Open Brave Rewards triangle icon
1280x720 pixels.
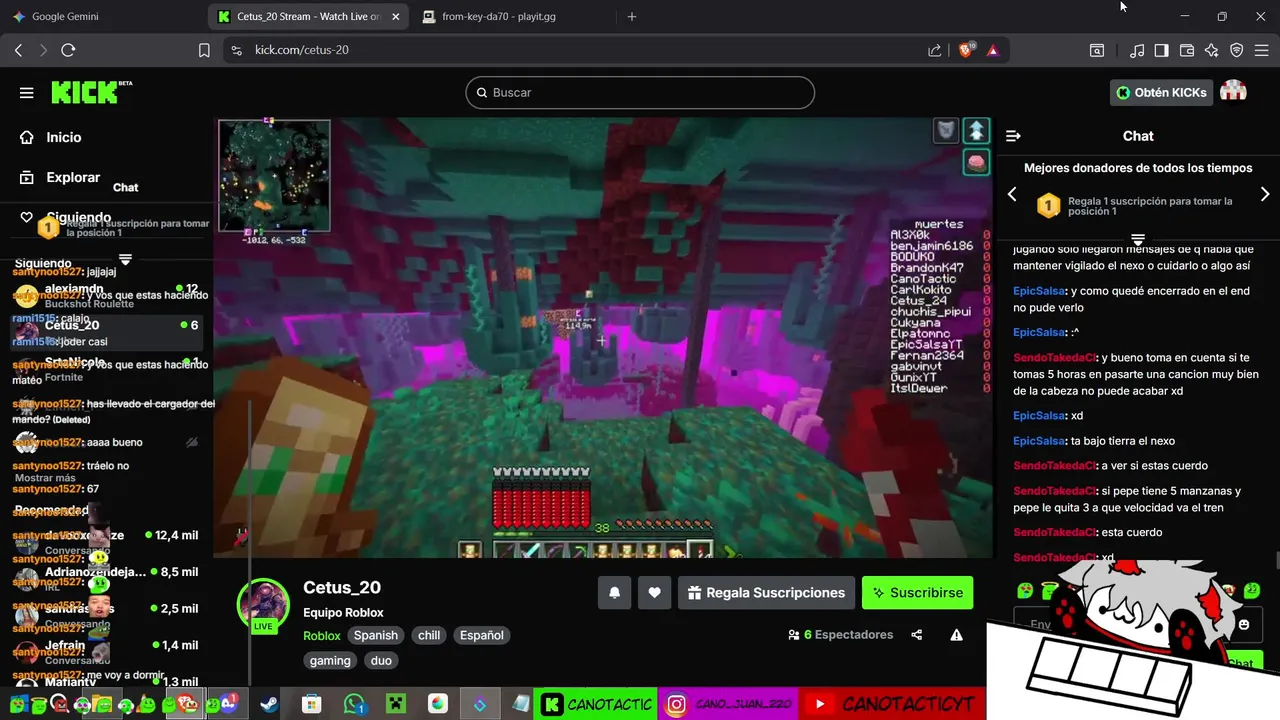click(993, 50)
